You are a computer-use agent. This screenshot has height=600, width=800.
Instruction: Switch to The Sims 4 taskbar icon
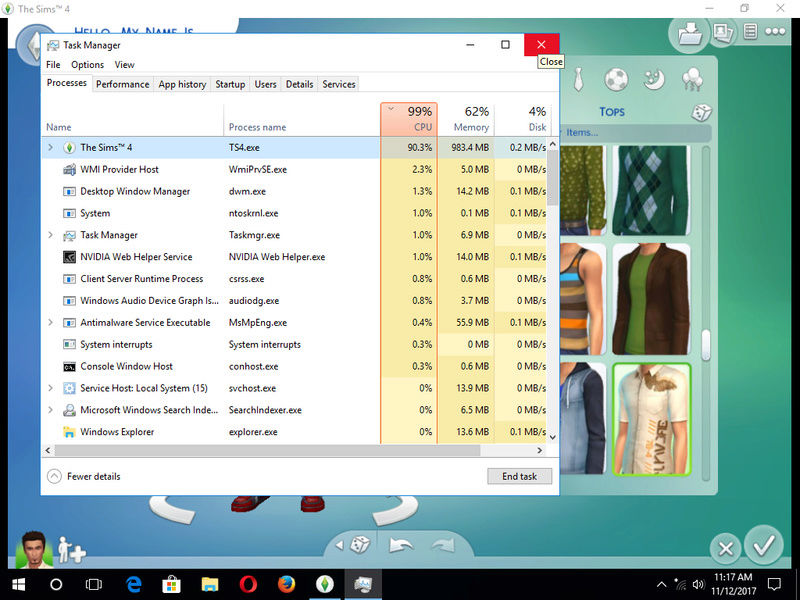(324, 585)
